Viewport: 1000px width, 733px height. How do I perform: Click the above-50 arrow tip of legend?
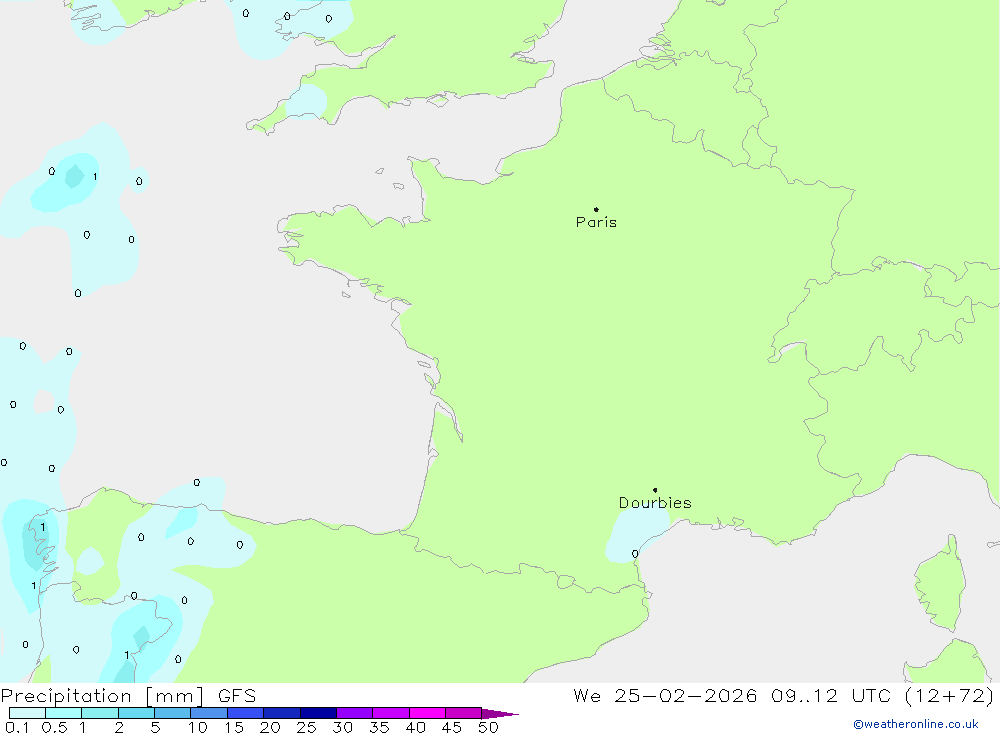(500, 714)
